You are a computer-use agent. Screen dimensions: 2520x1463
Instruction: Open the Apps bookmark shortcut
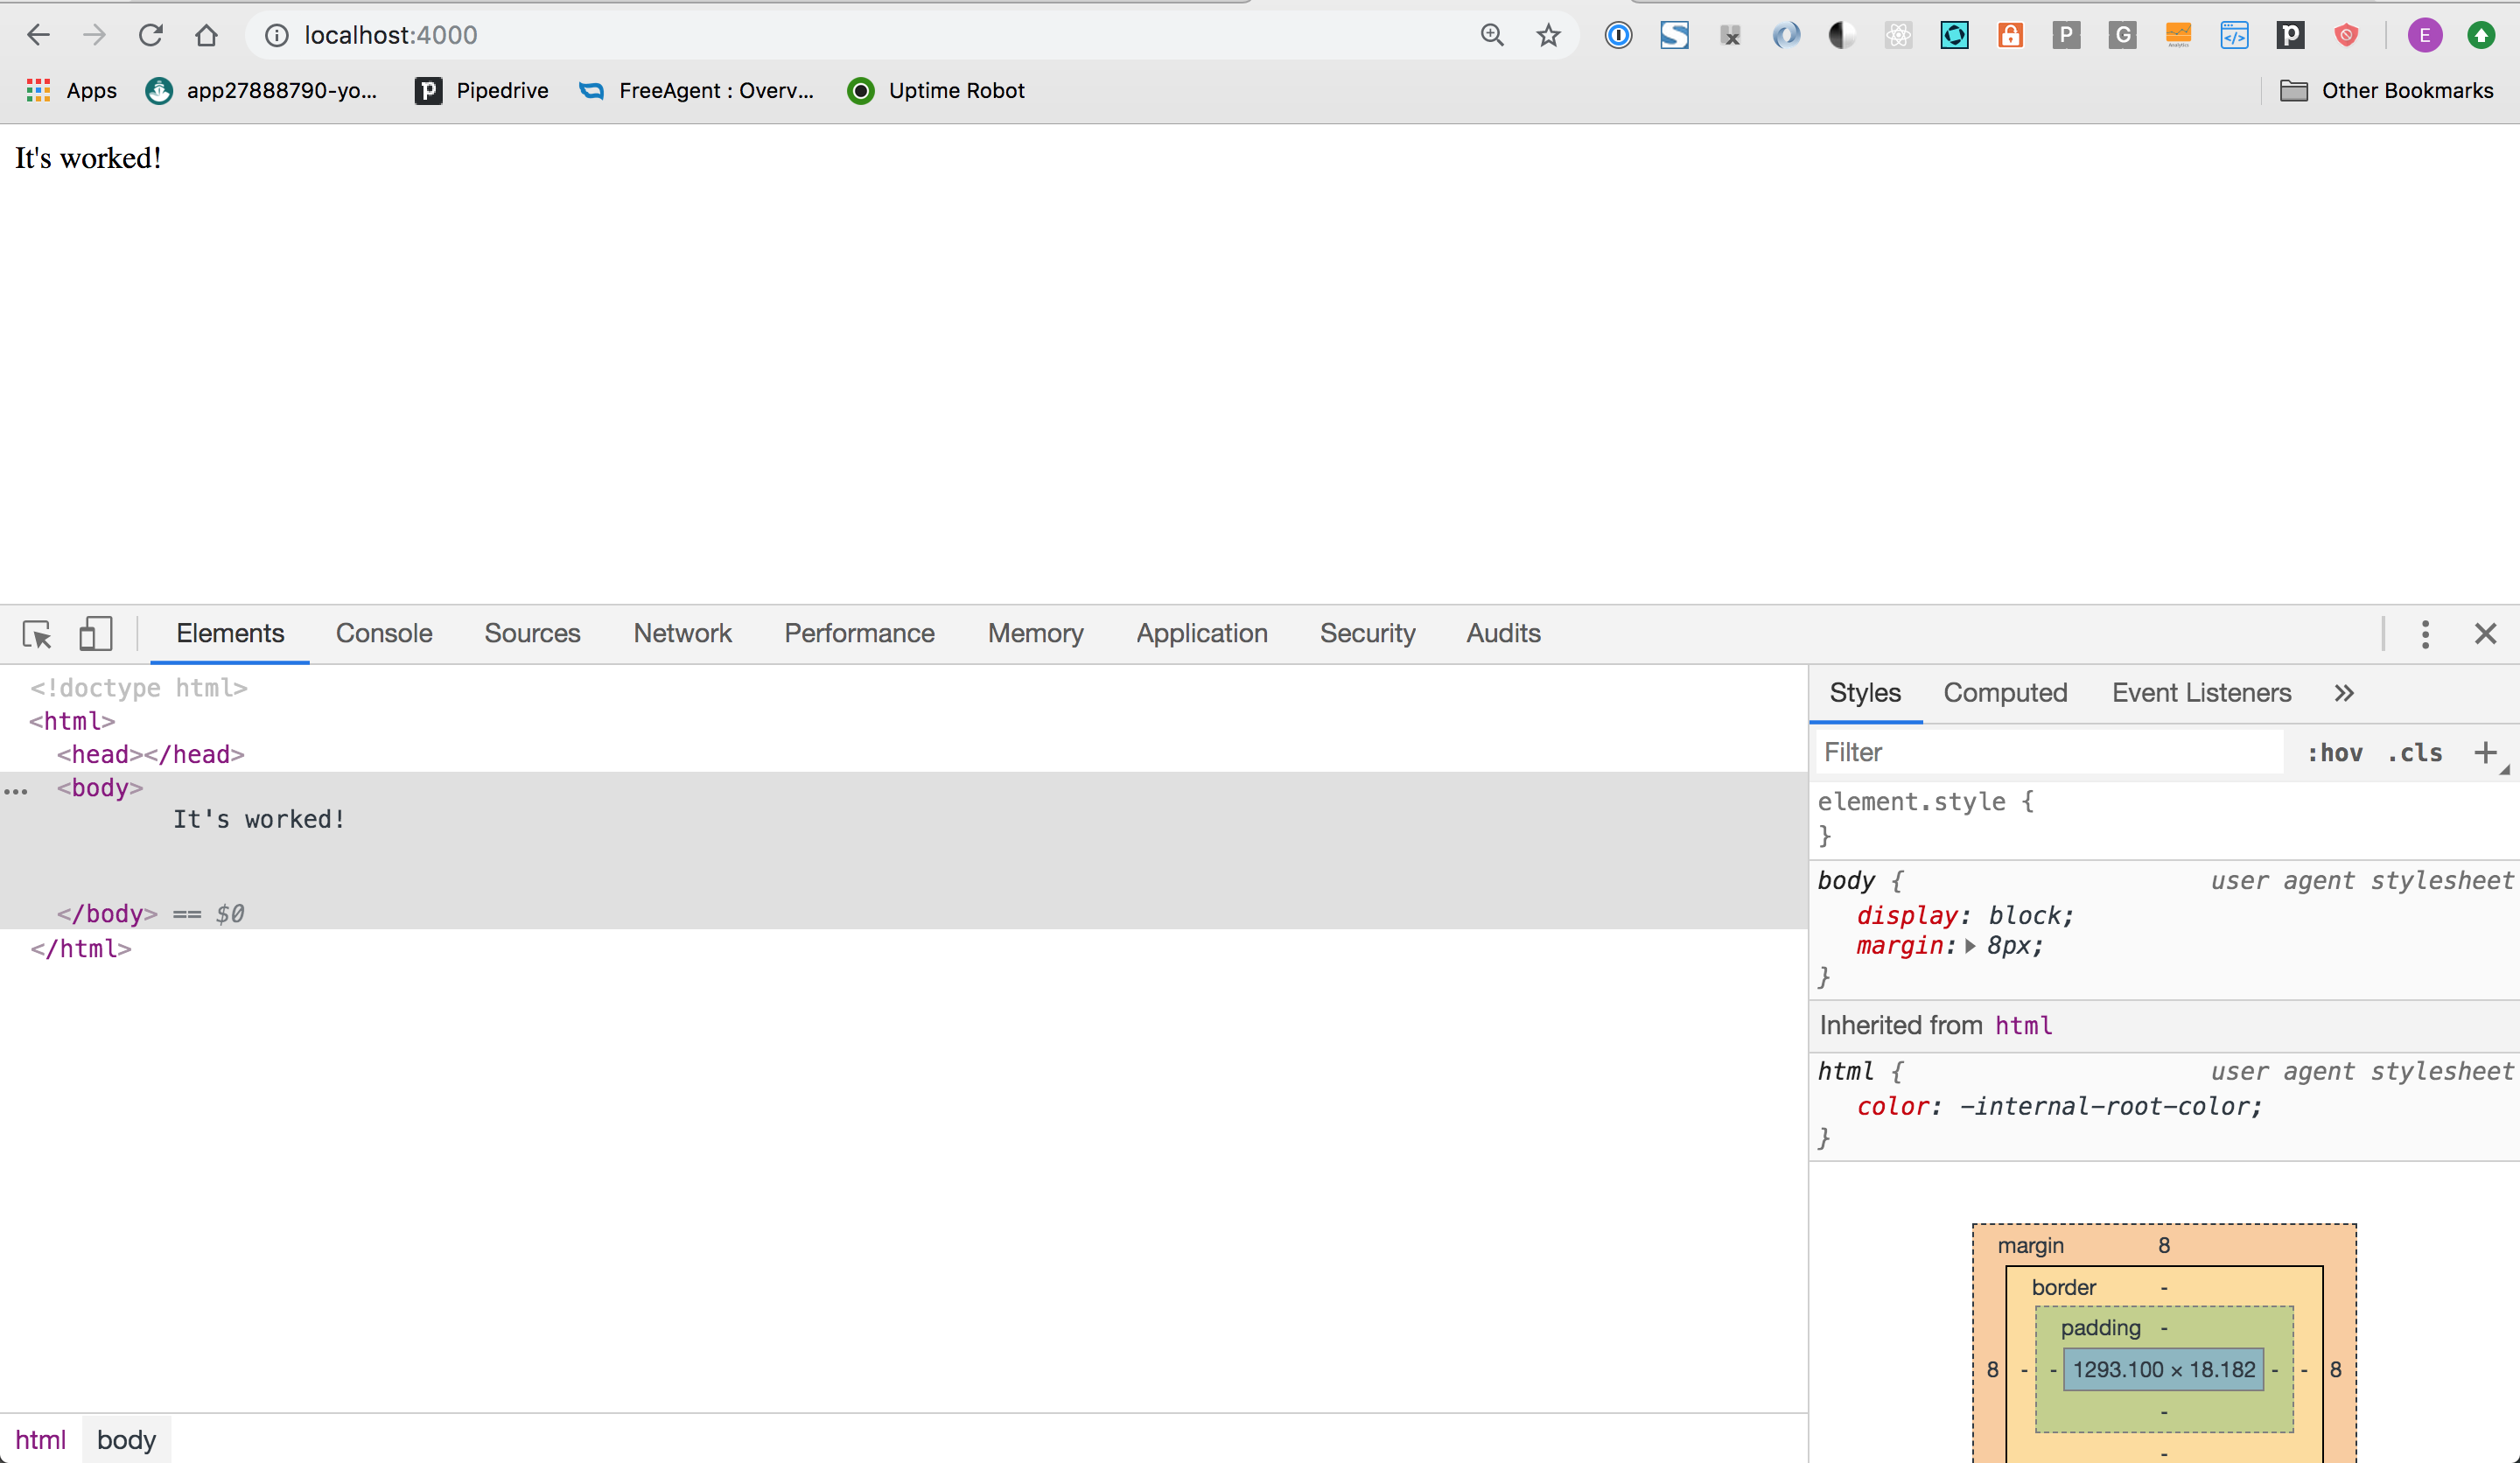coord(71,90)
